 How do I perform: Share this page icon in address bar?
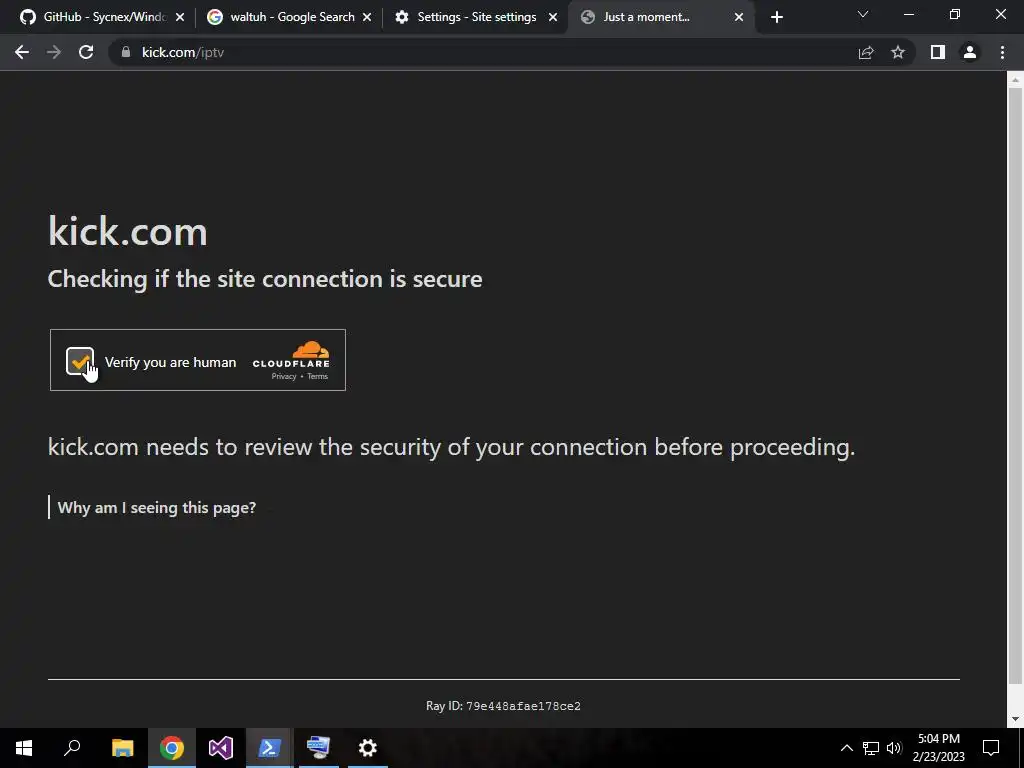pyautogui.click(x=866, y=52)
